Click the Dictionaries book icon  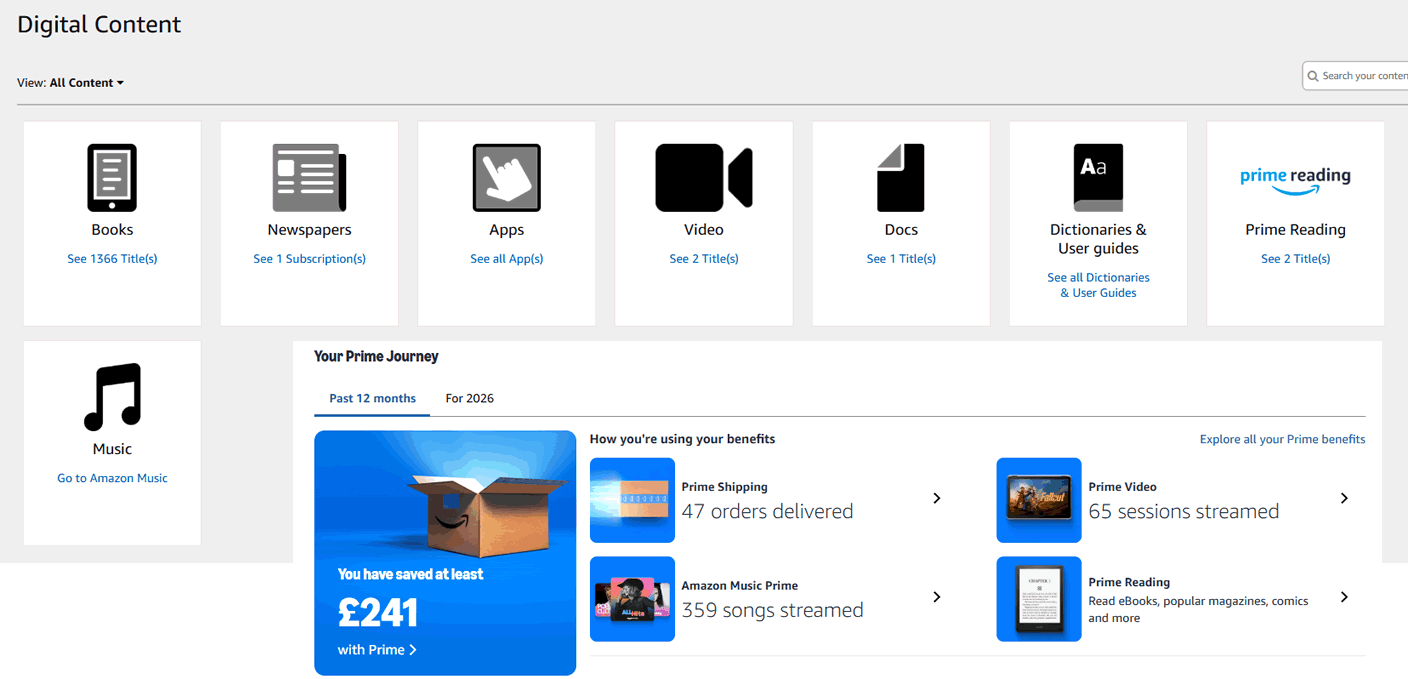point(1098,178)
